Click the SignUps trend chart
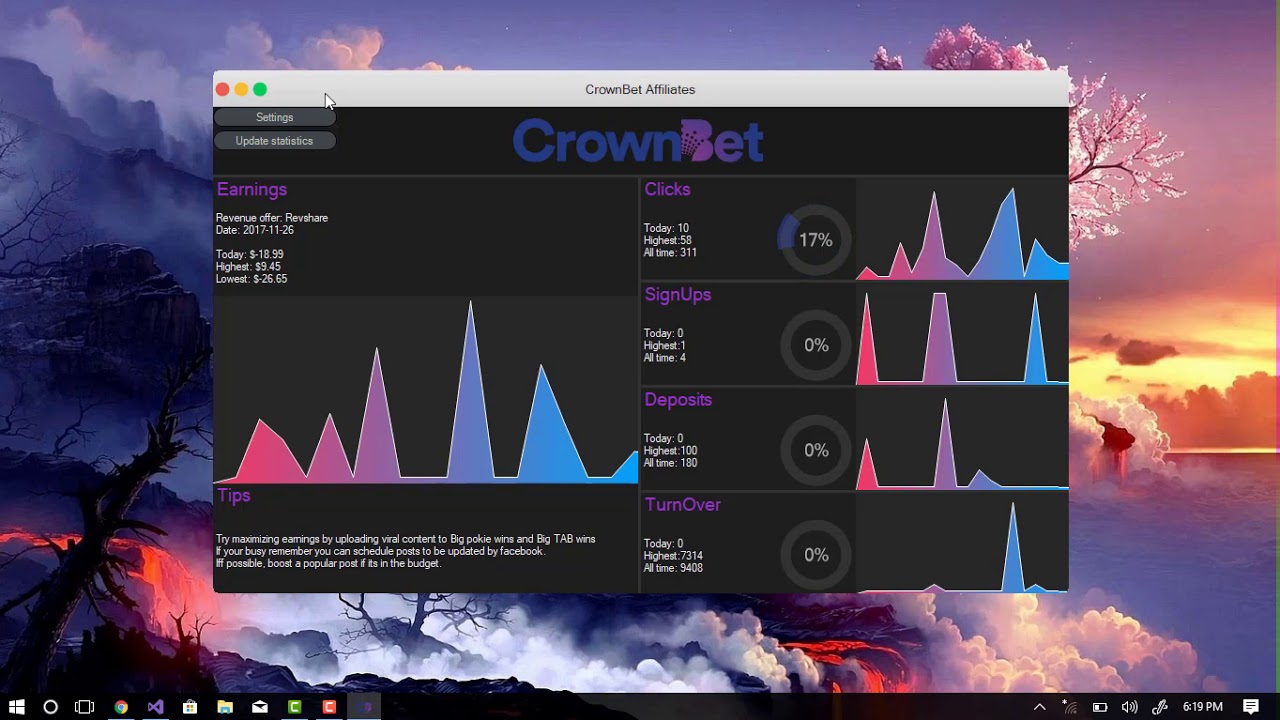The width and height of the screenshot is (1280, 720). point(962,335)
